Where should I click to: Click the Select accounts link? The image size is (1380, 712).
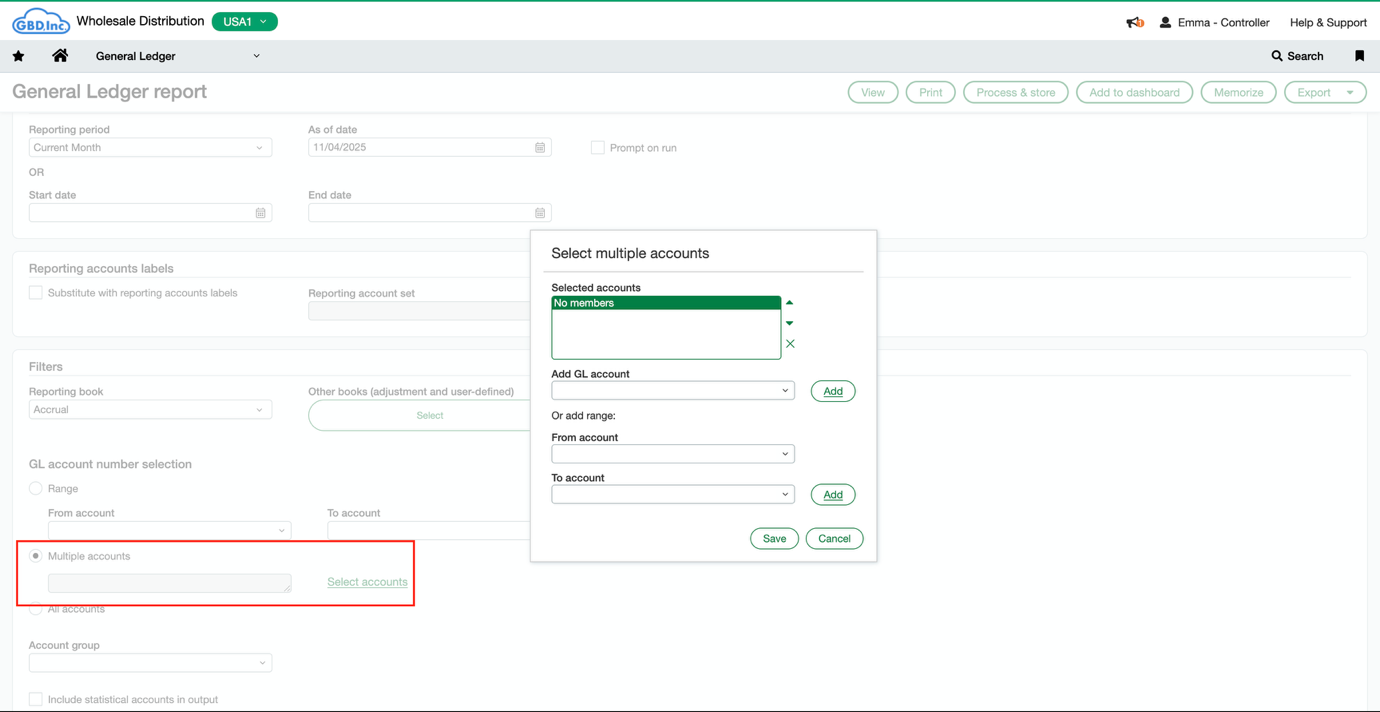pyautogui.click(x=367, y=582)
